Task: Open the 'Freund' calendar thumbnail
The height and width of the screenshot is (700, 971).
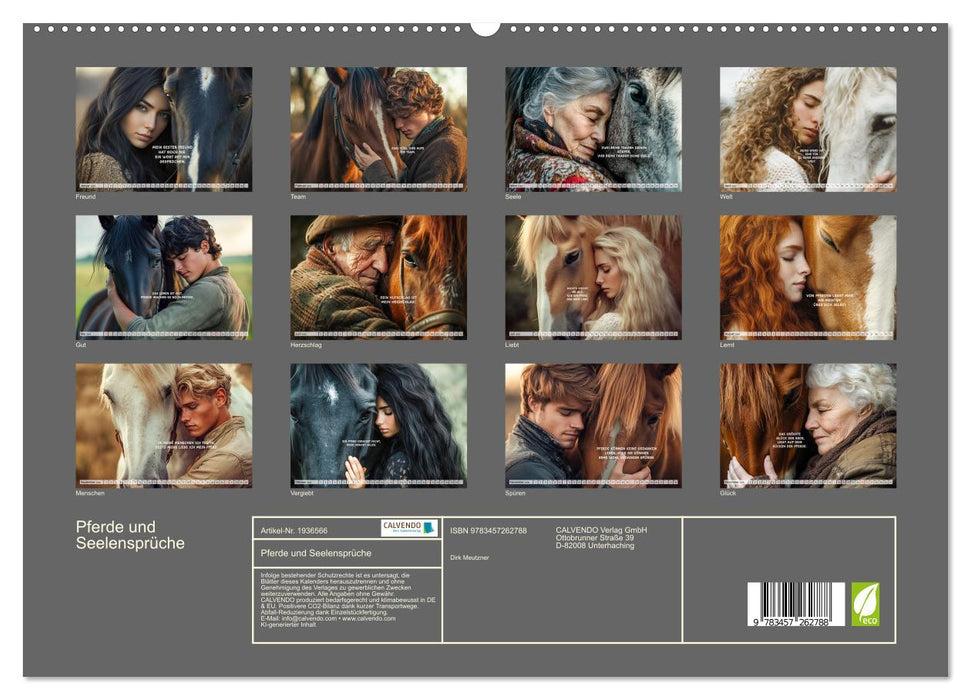Action: click(x=164, y=129)
